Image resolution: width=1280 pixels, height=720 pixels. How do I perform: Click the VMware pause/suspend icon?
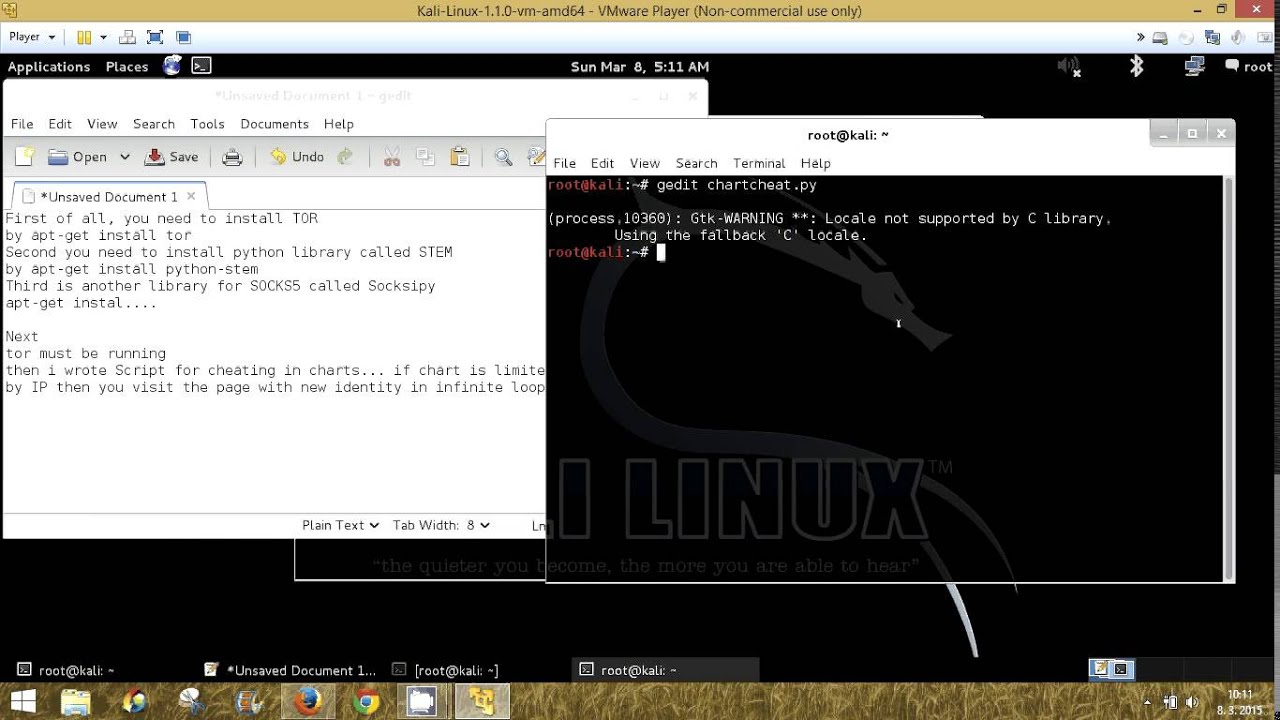click(x=84, y=37)
